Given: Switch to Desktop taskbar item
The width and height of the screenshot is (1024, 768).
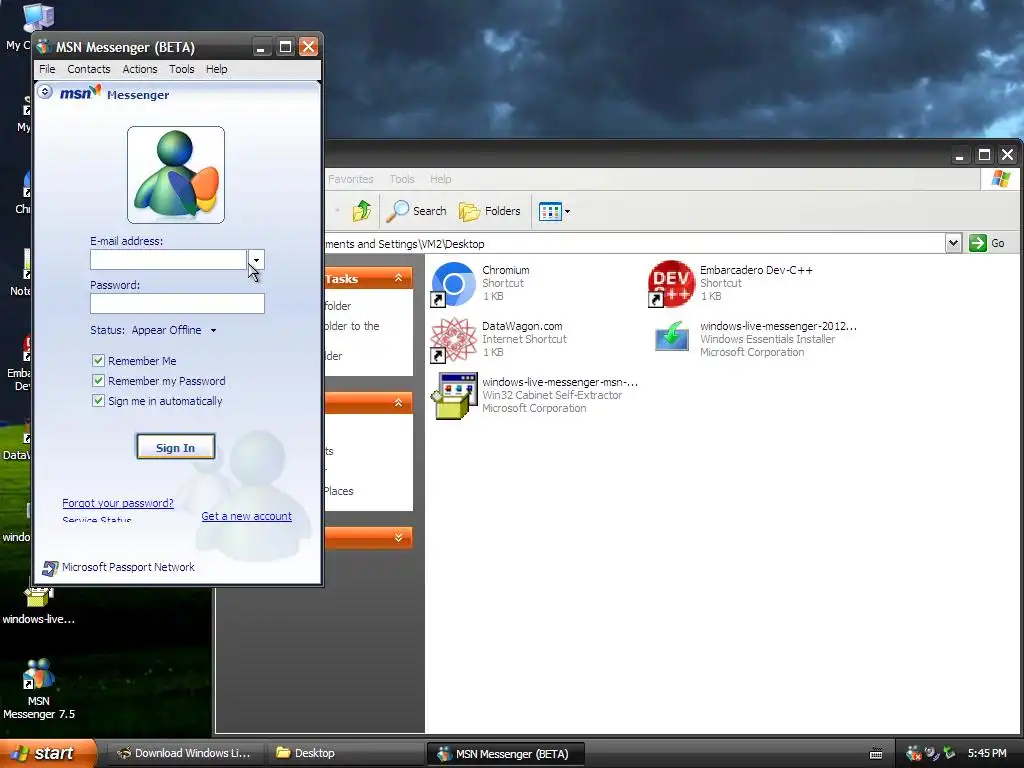Looking at the screenshot, I should 345,754.
